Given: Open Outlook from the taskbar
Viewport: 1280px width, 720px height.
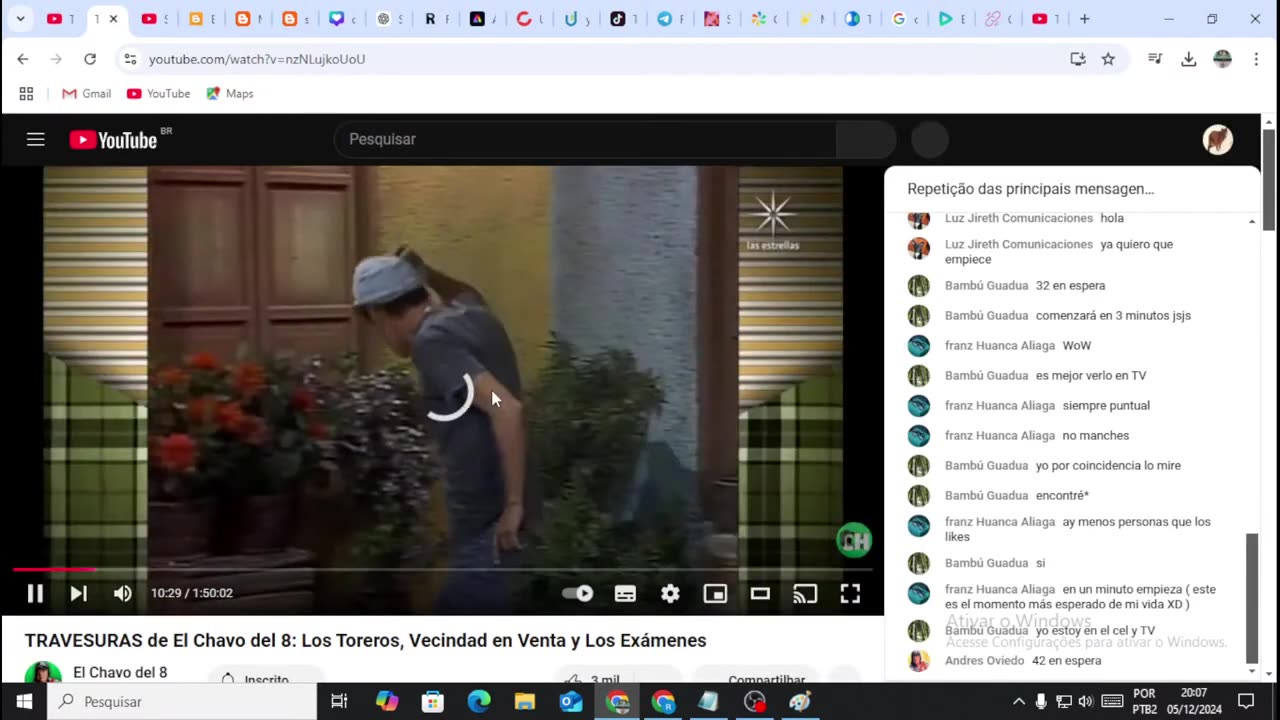Looking at the screenshot, I should click(x=571, y=701).
